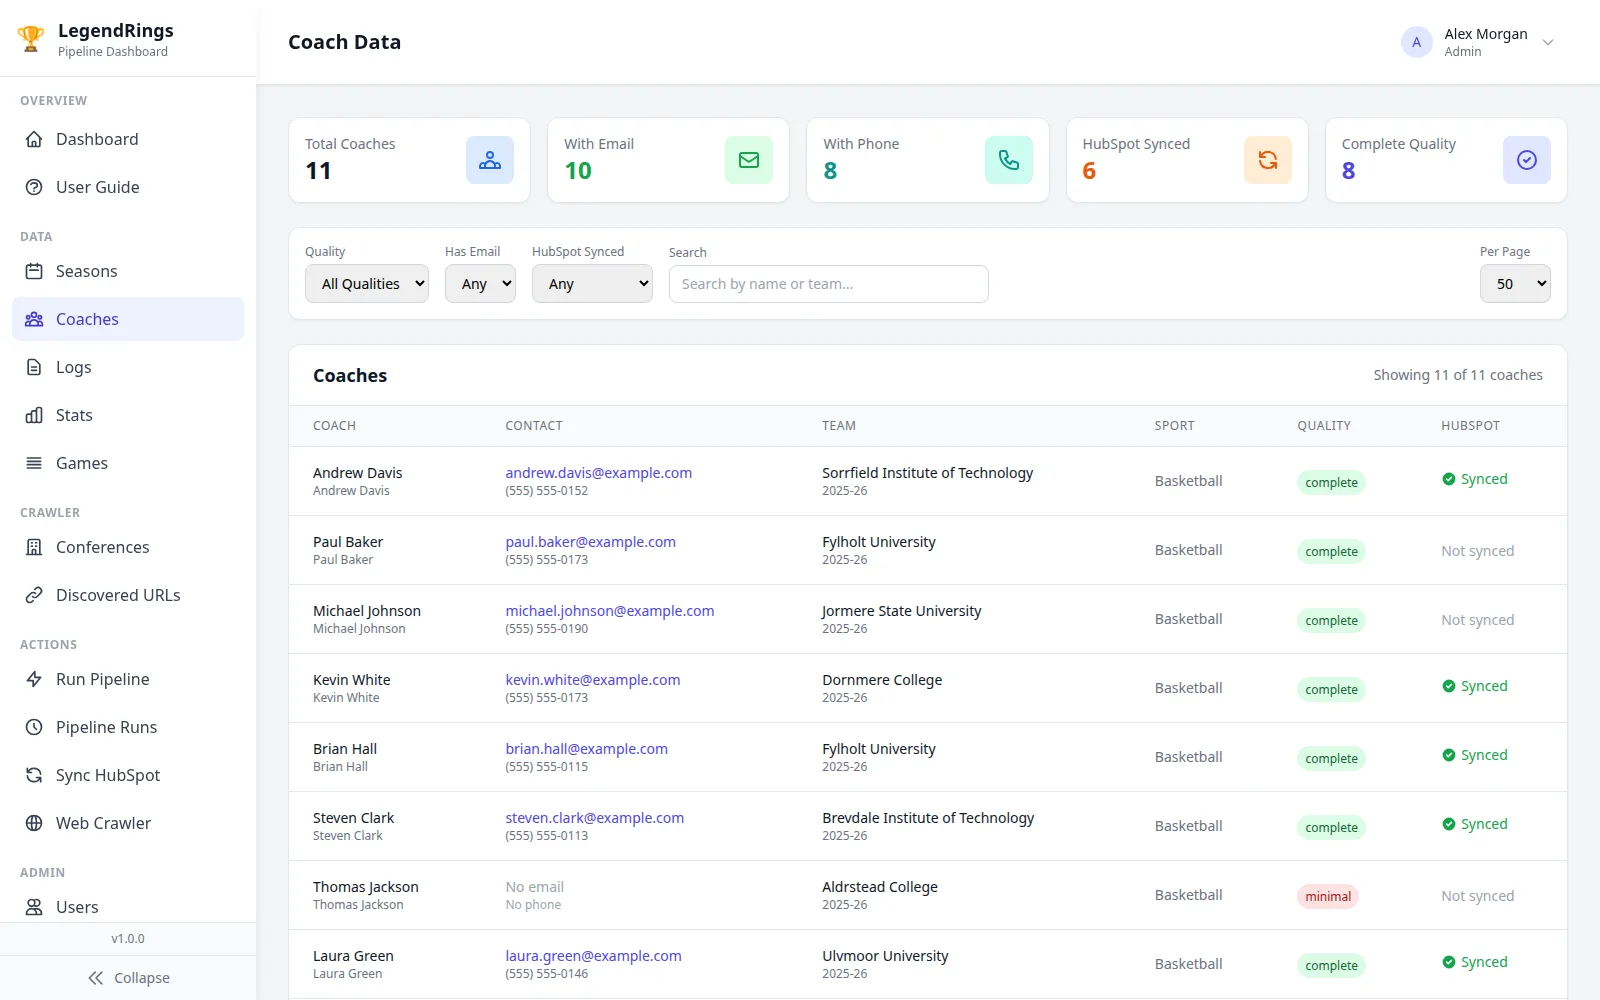Open the Users admin page
The height and width of the screenshot is (1000, 1600).
[x=128, y=906]
